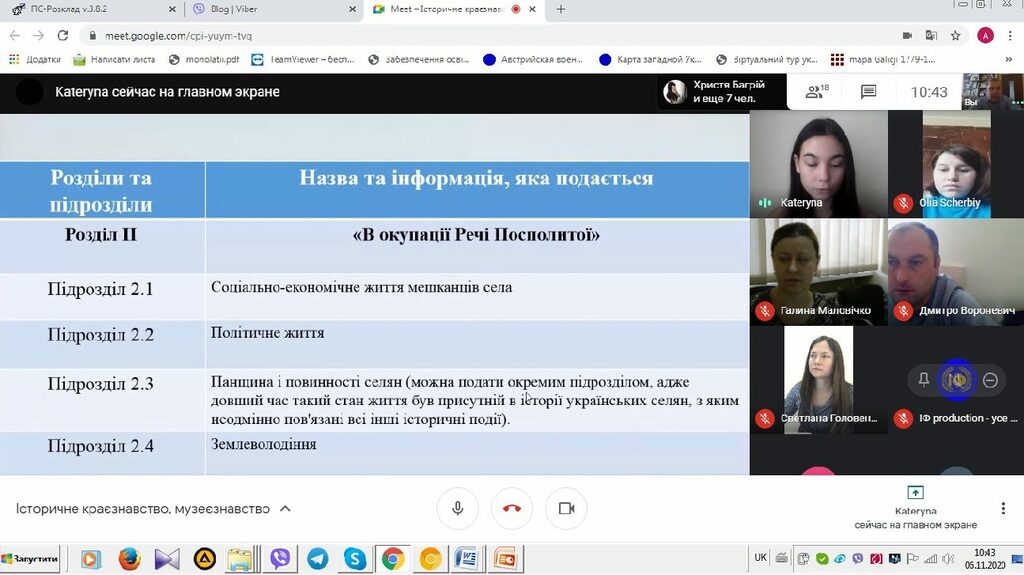
Task: Open Kateryna's presentation sharing button
Action: (x=915, y=509)
